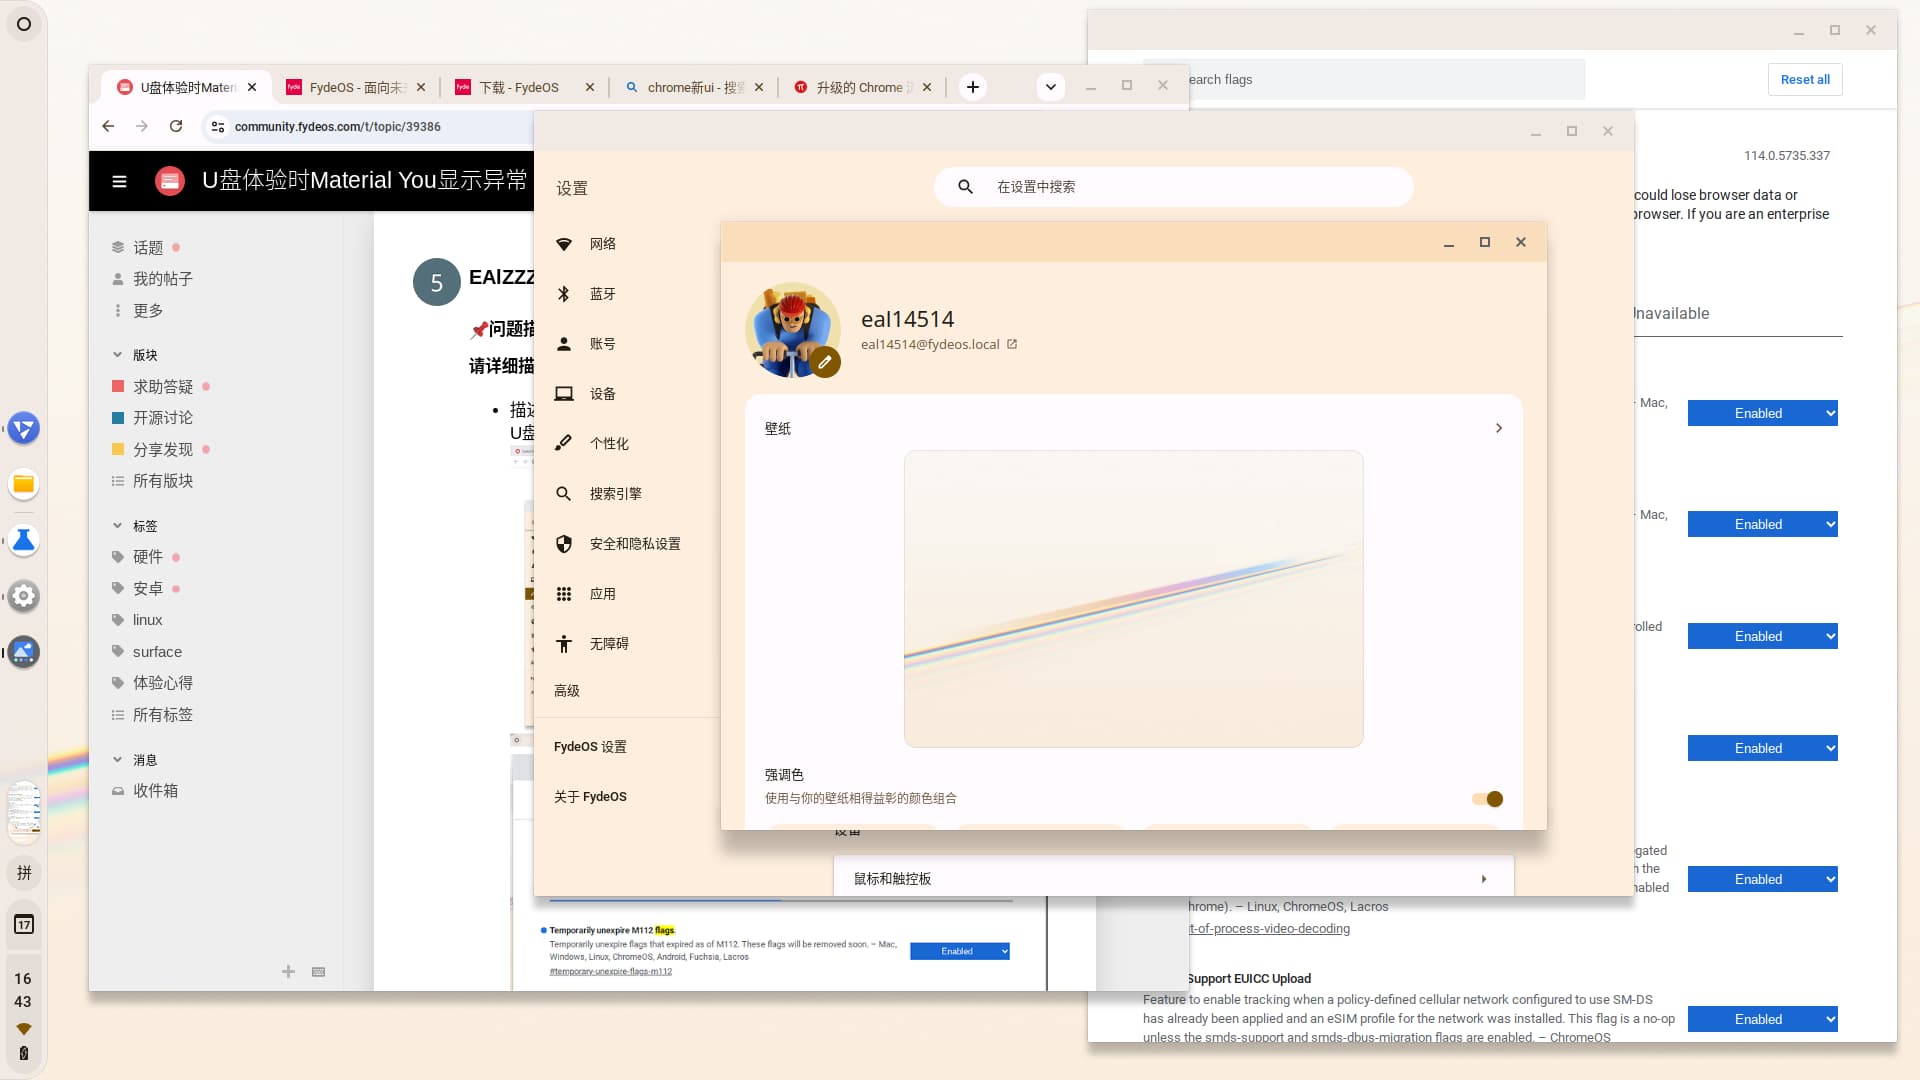Open 所有标签 in the forum sidebar
The width and height of the screenshot is (1920, 1080).
point(163,715)
